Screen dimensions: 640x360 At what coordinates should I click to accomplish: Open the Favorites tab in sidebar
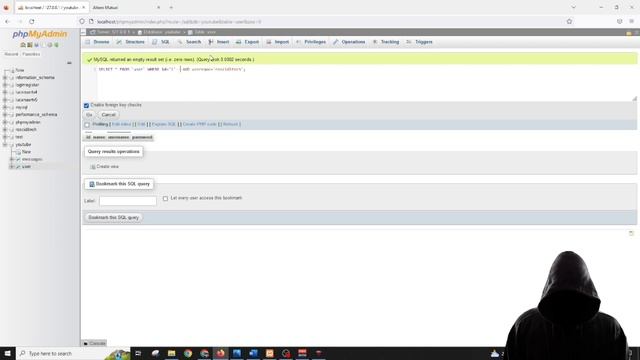pos(31,54)
